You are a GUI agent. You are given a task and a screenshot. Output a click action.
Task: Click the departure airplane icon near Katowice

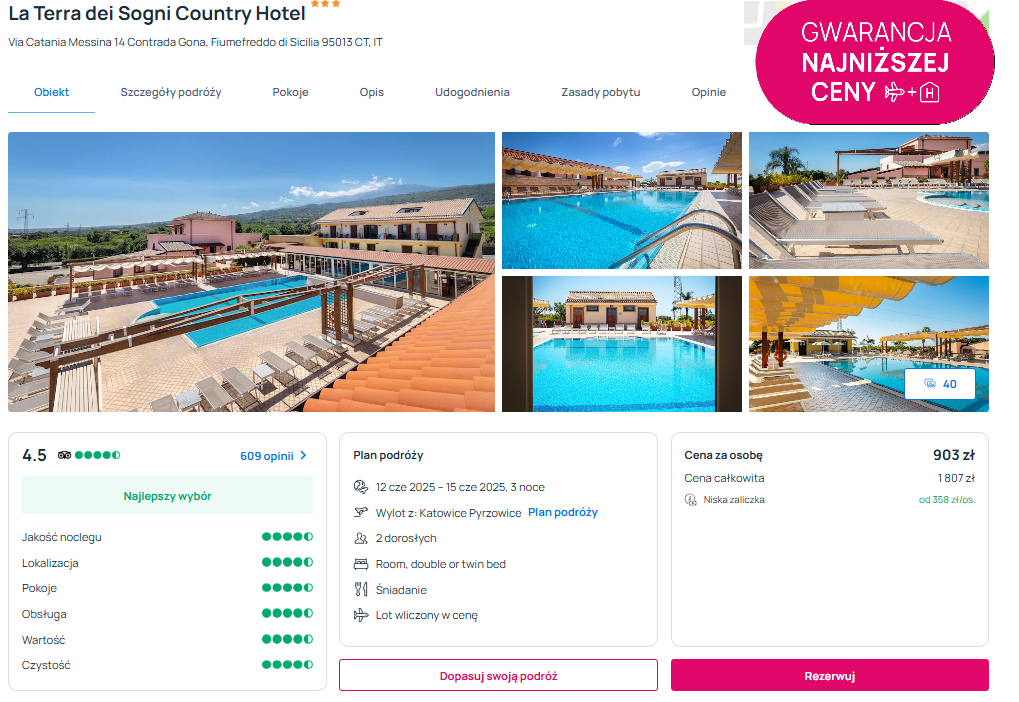point(361,513)
